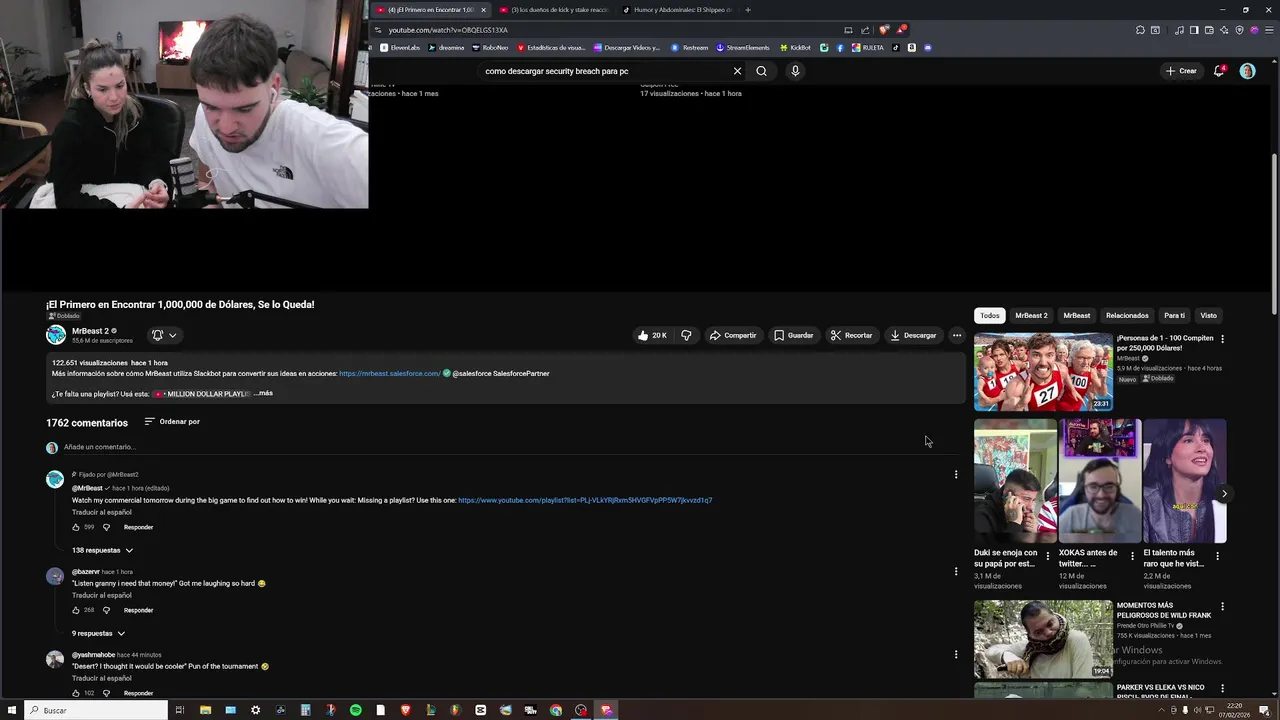Click the 'Guardar' button
This screenshot has height=720, width=1280.
tap(793, 335)
